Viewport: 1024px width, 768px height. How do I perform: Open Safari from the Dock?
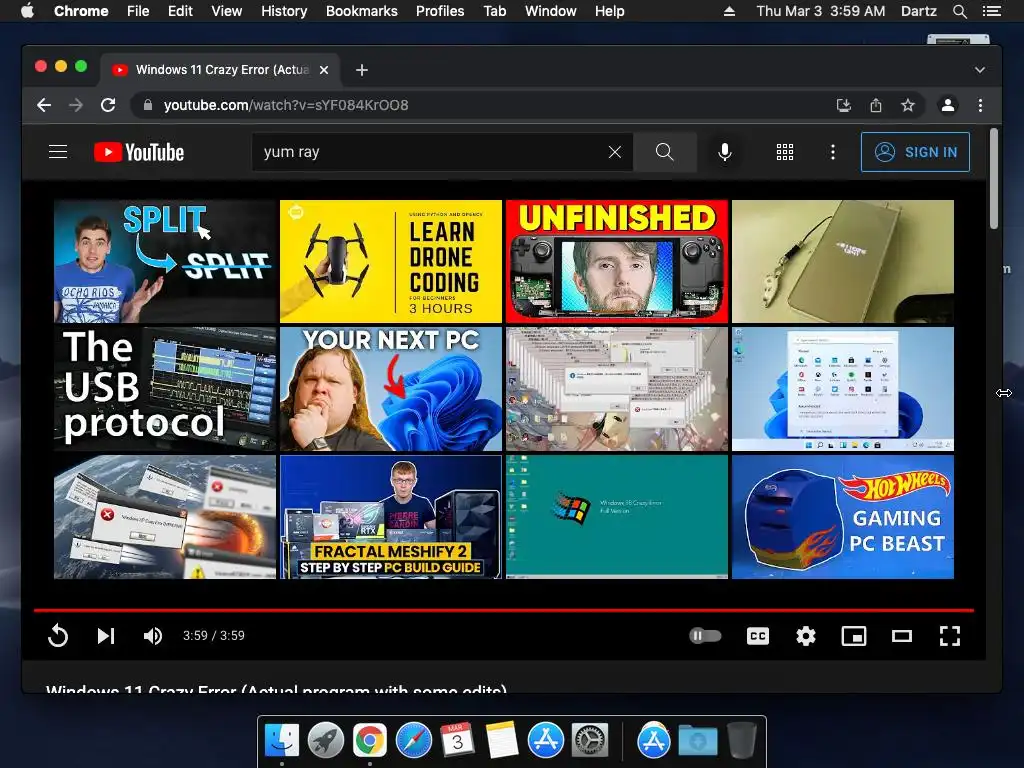[414, 740]
